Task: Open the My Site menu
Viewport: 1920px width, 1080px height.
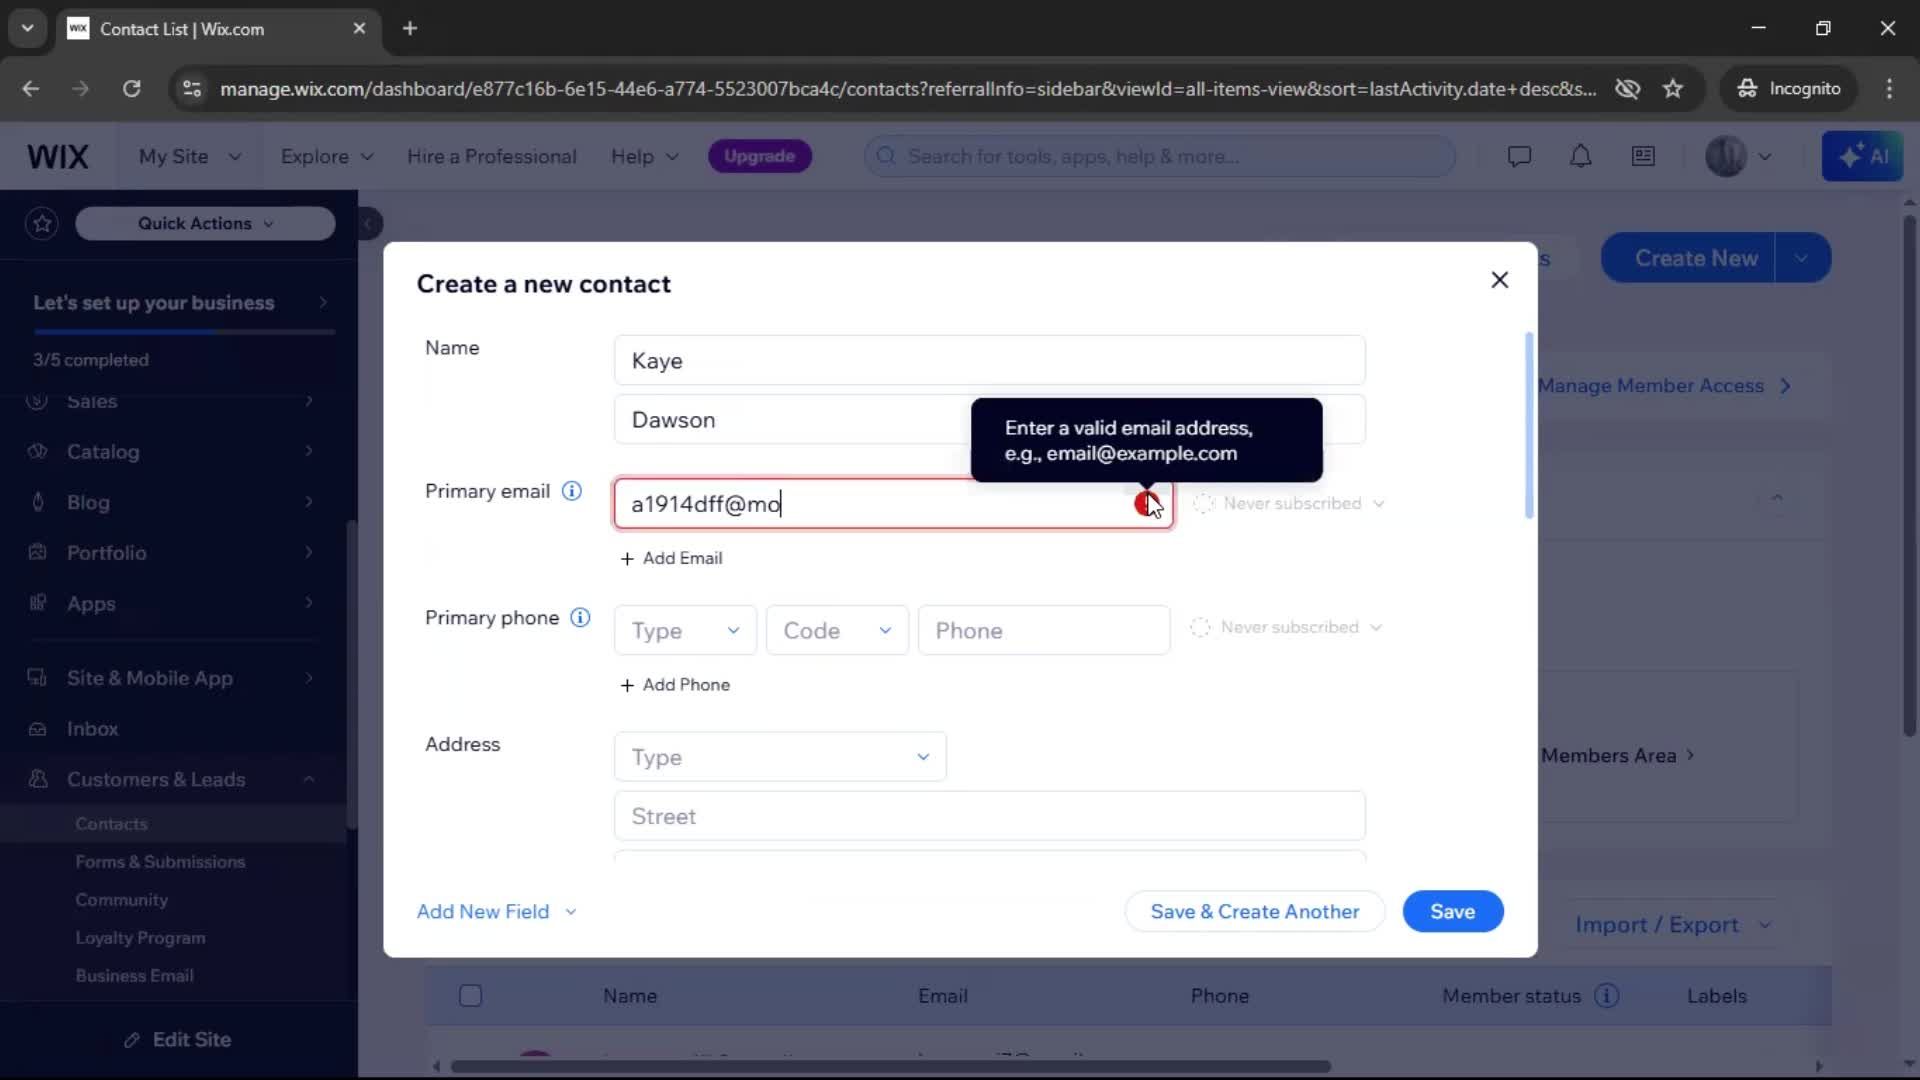Action: 190,157
